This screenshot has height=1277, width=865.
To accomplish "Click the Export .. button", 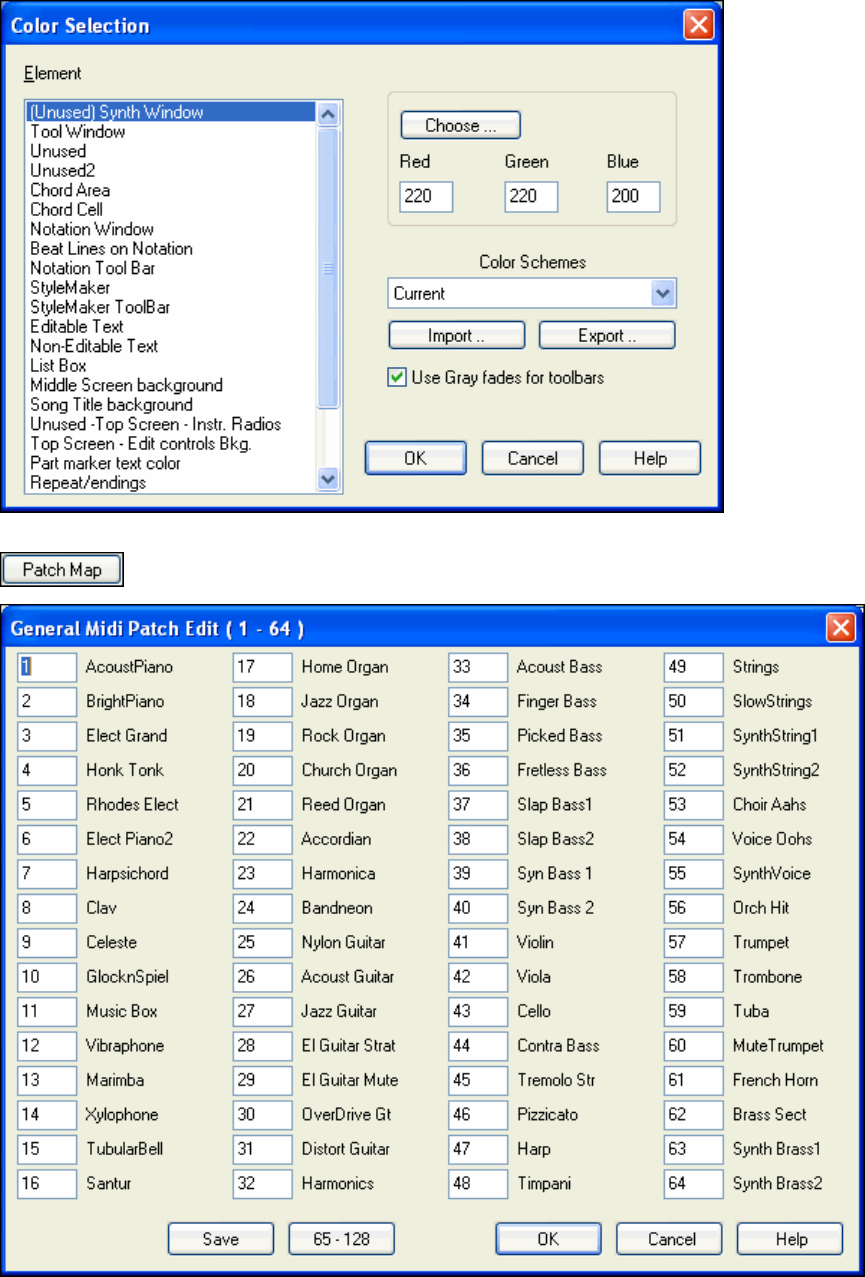I will [x=607, y=335].
